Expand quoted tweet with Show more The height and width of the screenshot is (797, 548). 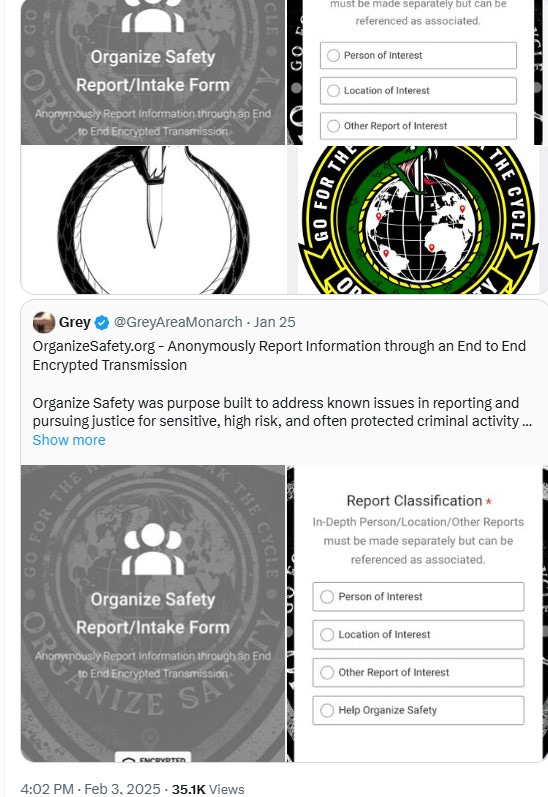point(69,440)
